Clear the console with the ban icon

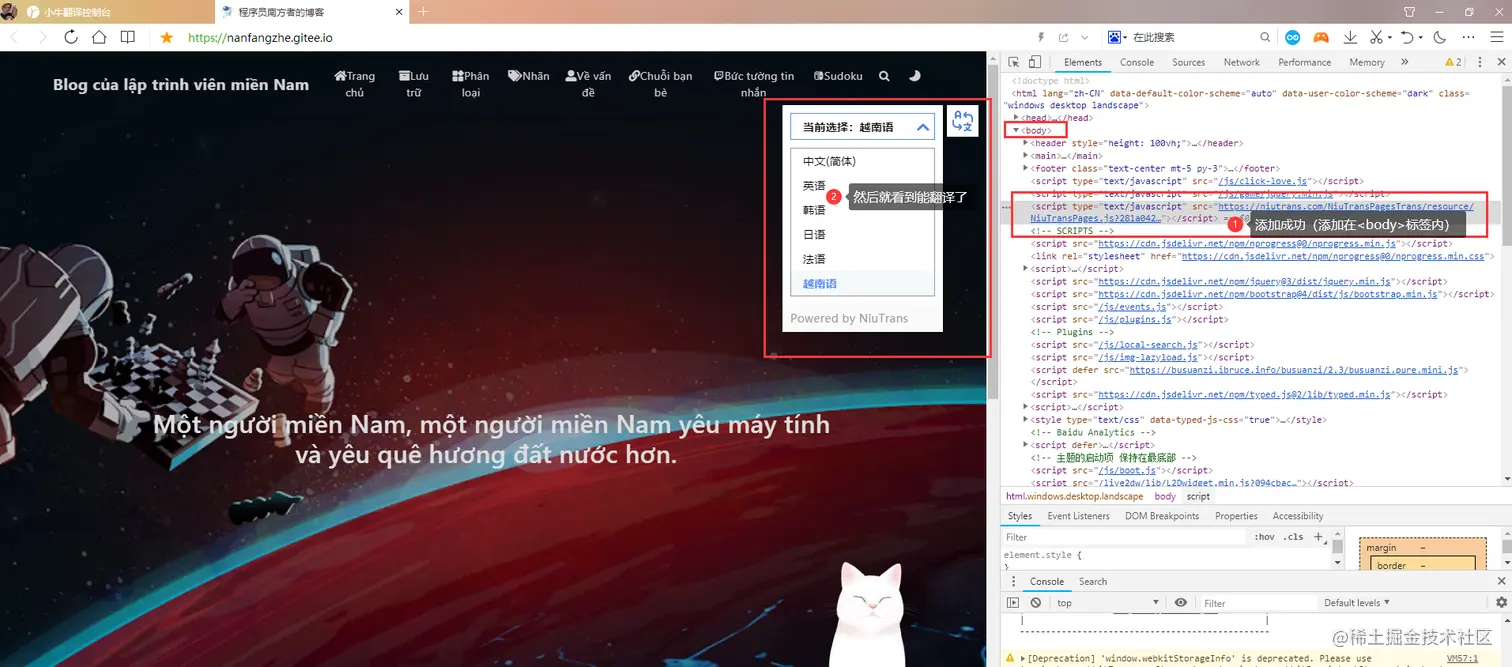(1036, 603)
